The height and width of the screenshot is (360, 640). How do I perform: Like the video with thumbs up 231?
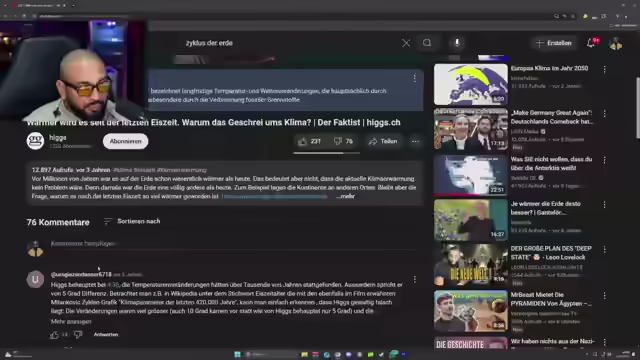(x=309, y=141)
